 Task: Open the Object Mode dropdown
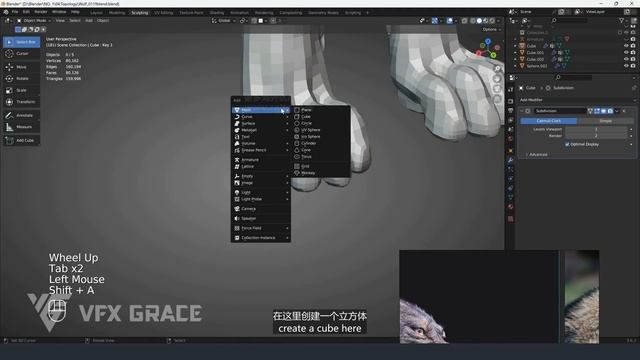point(34,20)
